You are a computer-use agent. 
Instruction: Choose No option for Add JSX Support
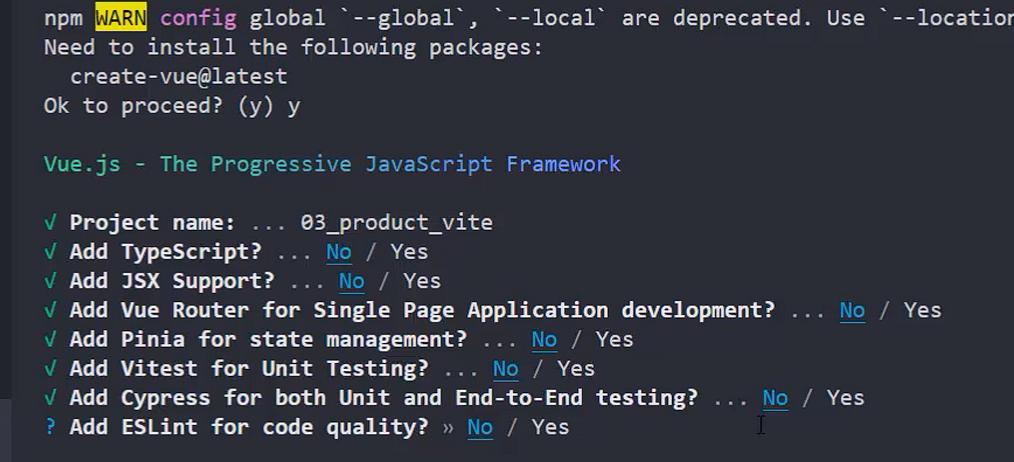[352, 281]
